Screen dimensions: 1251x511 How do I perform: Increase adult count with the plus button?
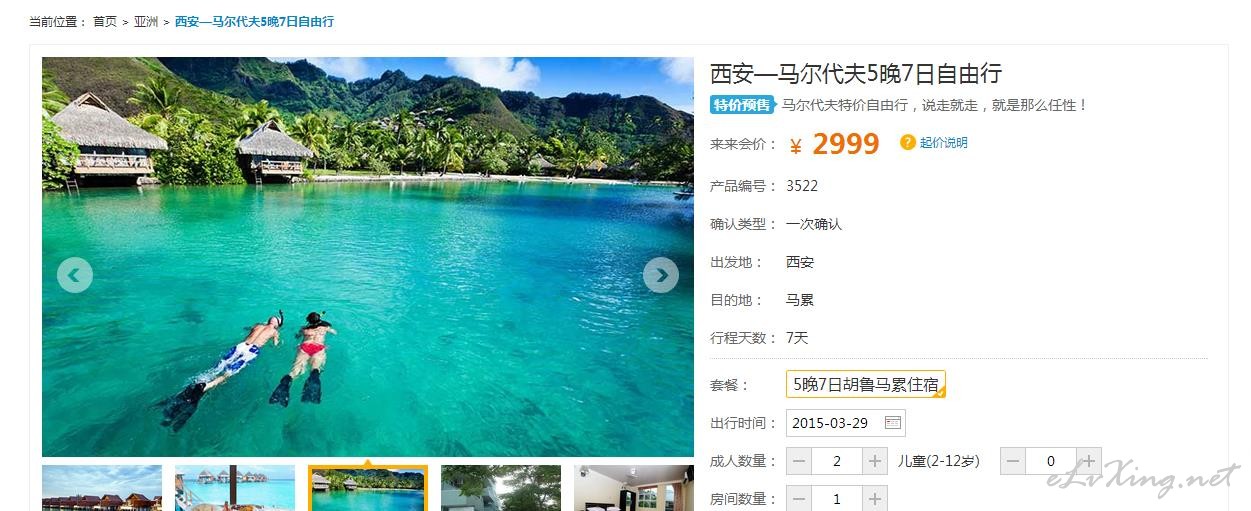(x=875, y=461)
